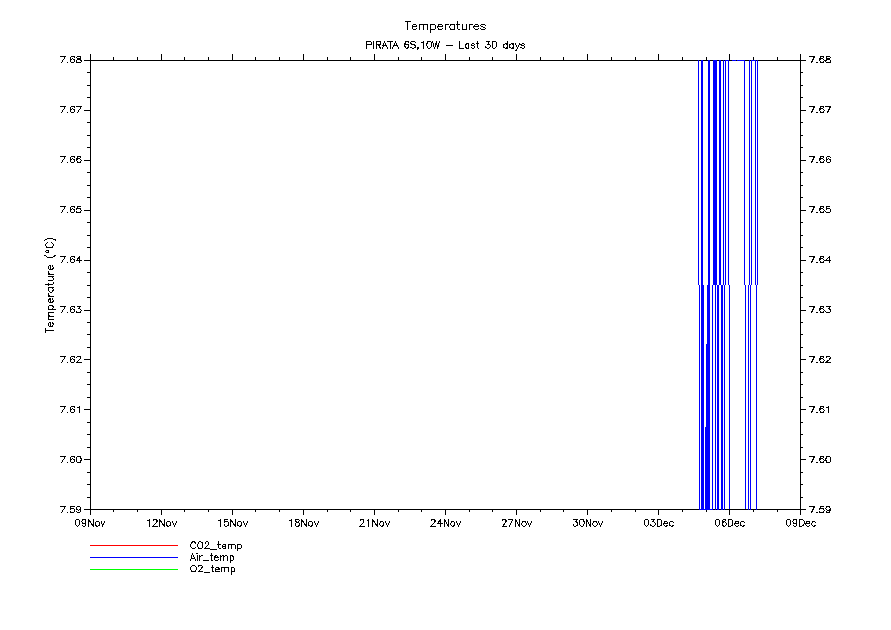
Task: Click the left-axis 7.68 value label
Action: click(70, 60)
